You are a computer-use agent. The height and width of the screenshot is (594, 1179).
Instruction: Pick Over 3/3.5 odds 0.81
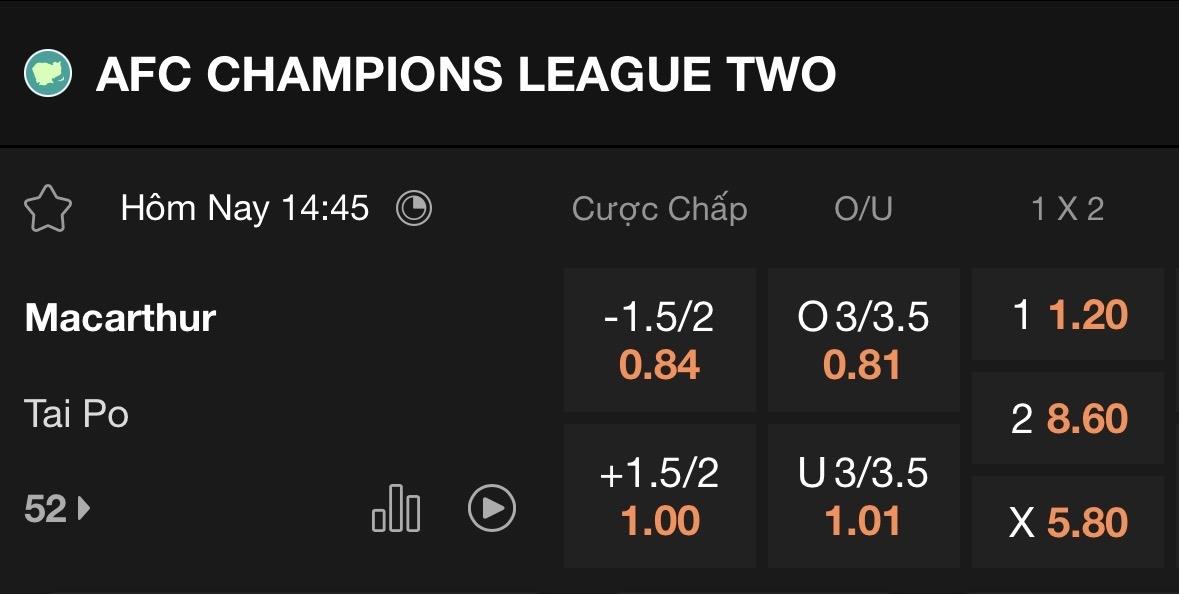pos(863,340)
